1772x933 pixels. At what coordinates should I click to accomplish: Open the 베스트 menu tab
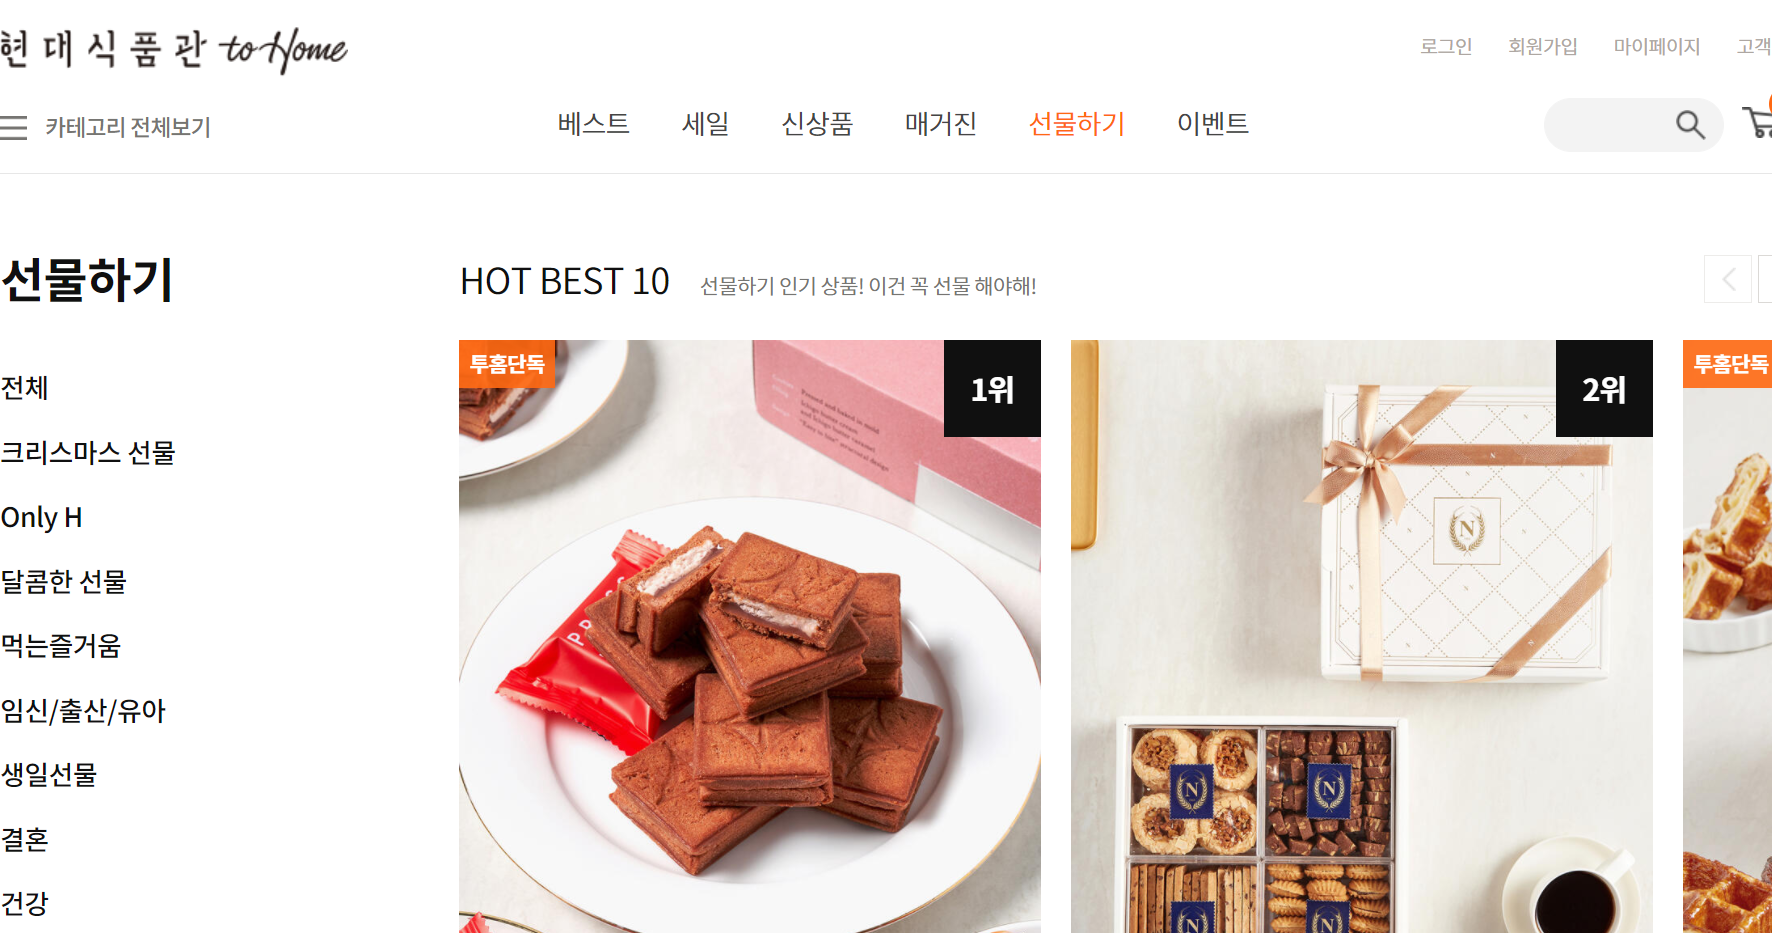tap(594, 124)
